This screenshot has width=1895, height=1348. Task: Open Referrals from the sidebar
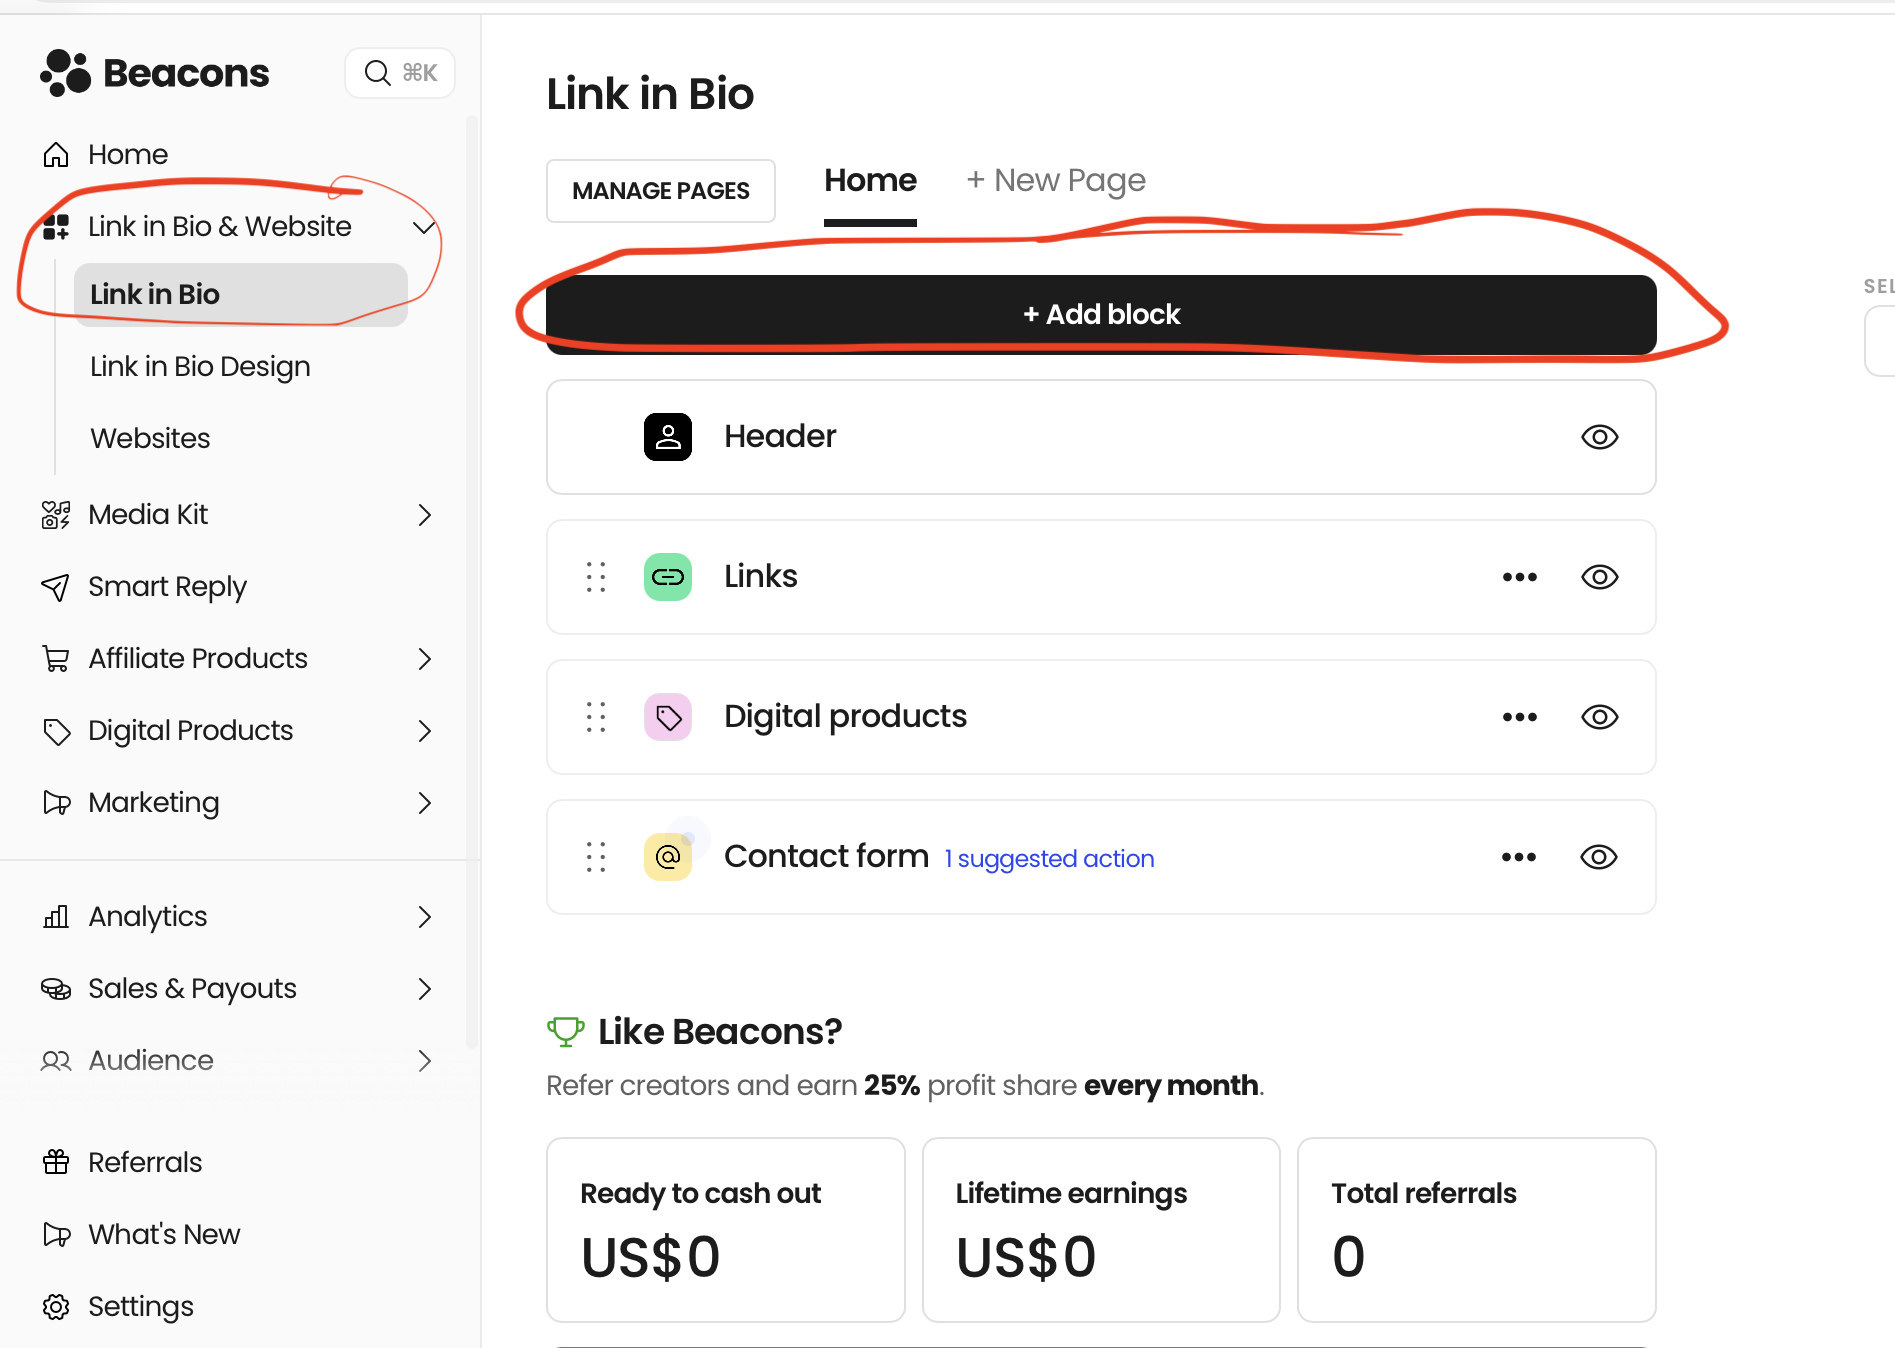click(x=145, y=1162)
